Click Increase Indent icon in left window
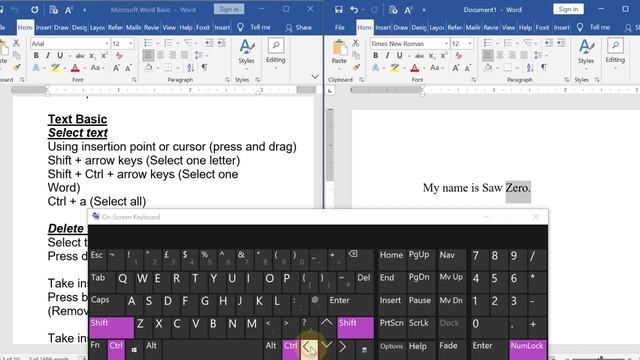The image size is (640, 360). (221, 43)
